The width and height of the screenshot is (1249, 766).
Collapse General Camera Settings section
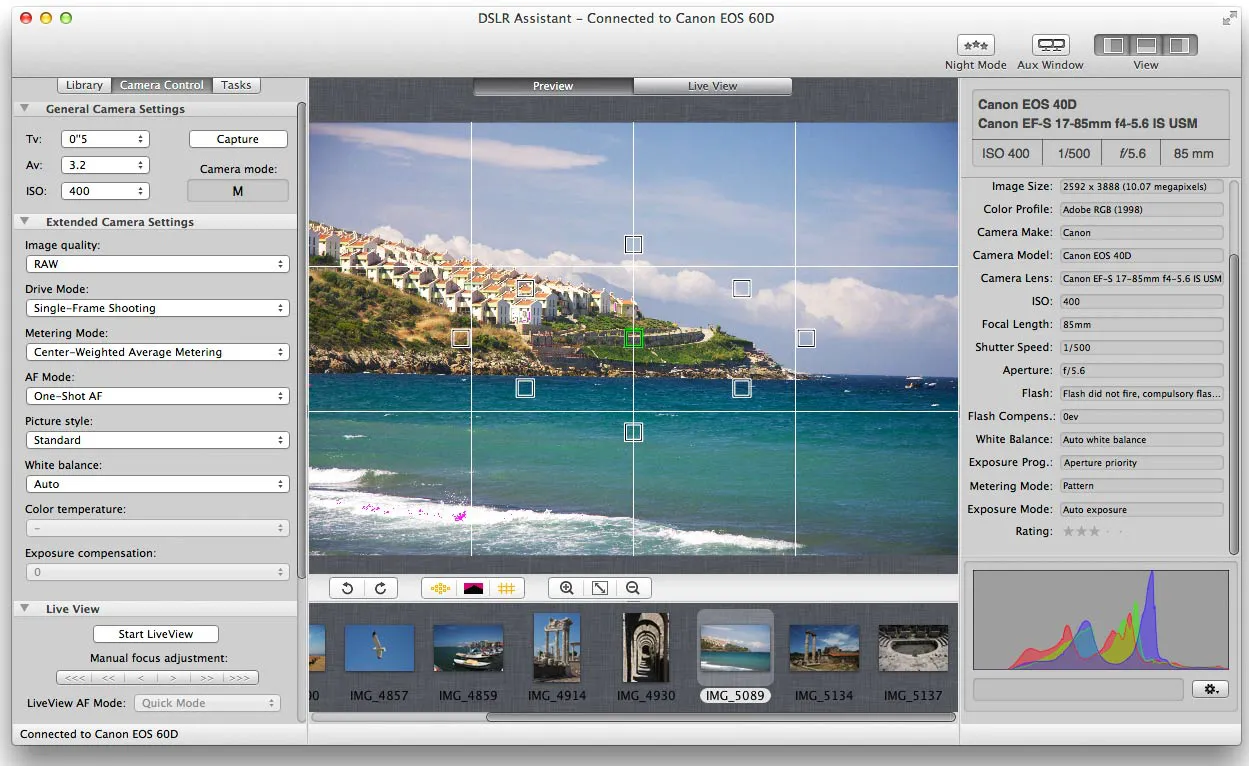24,109
